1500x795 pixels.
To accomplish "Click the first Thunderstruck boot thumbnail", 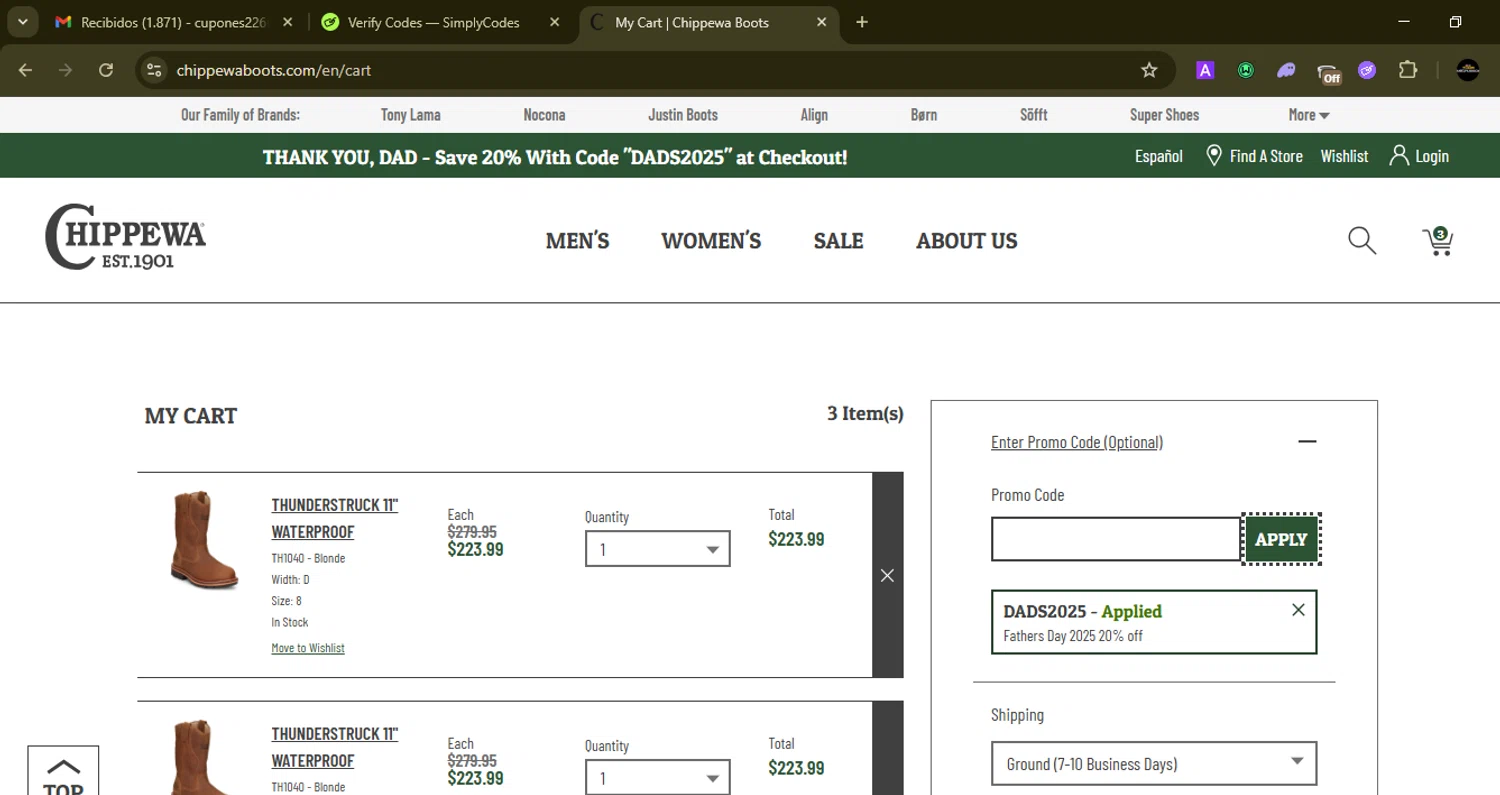I will [x=204, y=541].
